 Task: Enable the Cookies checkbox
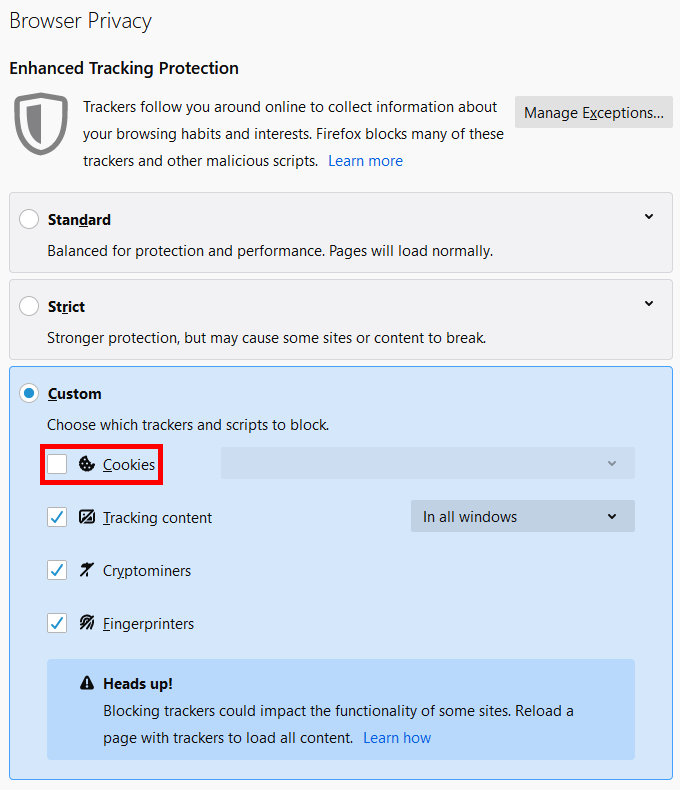point(57,464)
